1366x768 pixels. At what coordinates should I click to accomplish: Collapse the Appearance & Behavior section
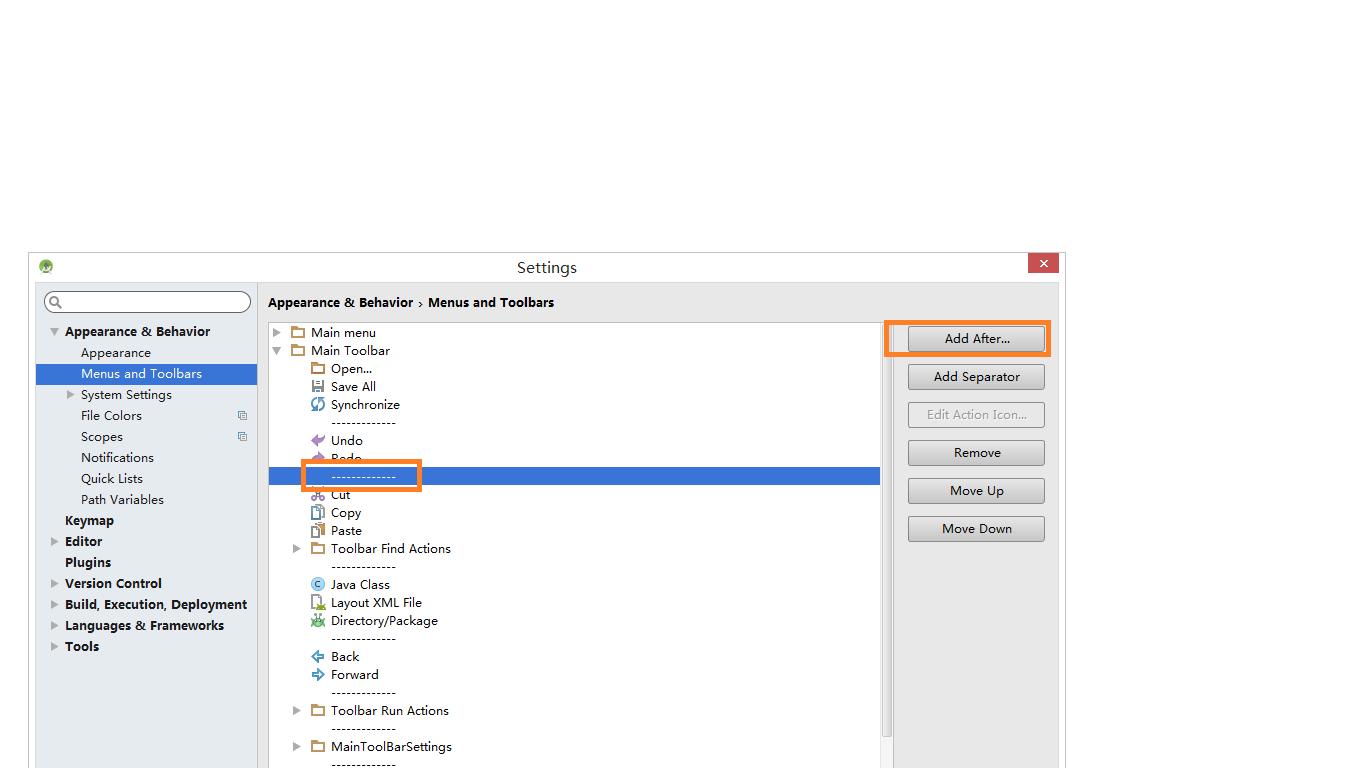pyautogui.click(x=55, y=332)
